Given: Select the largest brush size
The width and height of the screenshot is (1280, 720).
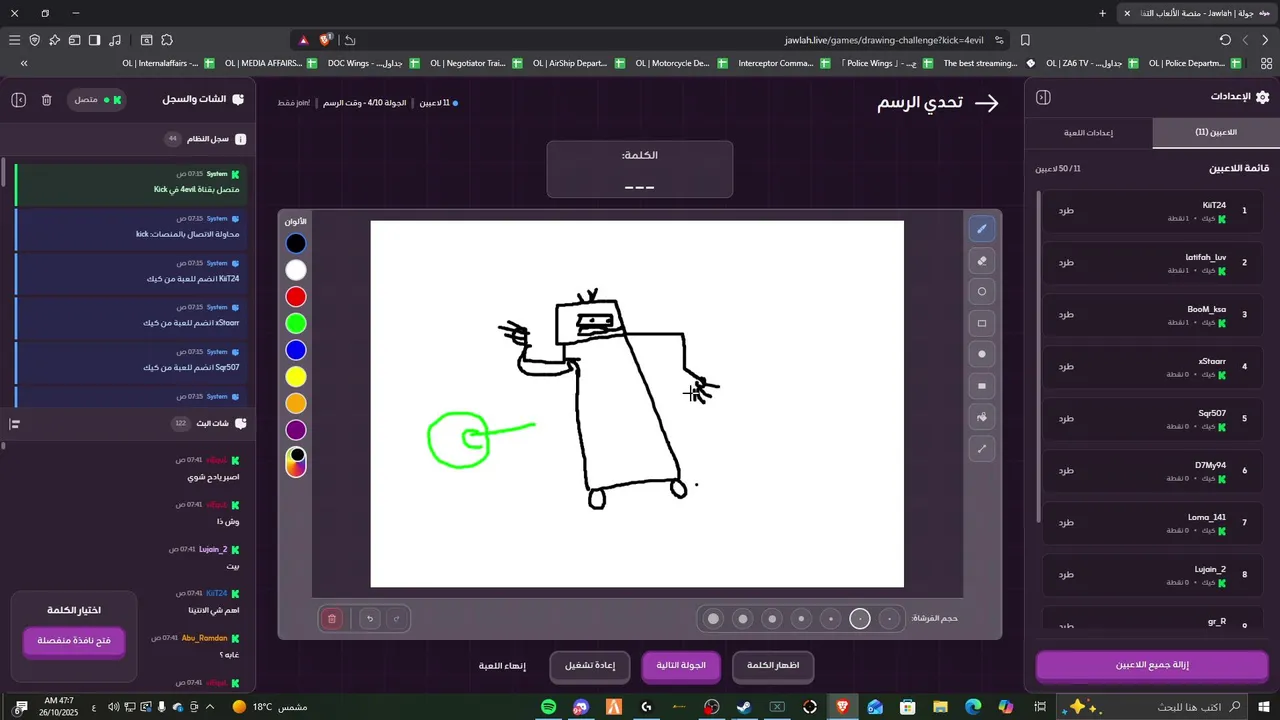Looking at the screenshot, I should point(713,619).
